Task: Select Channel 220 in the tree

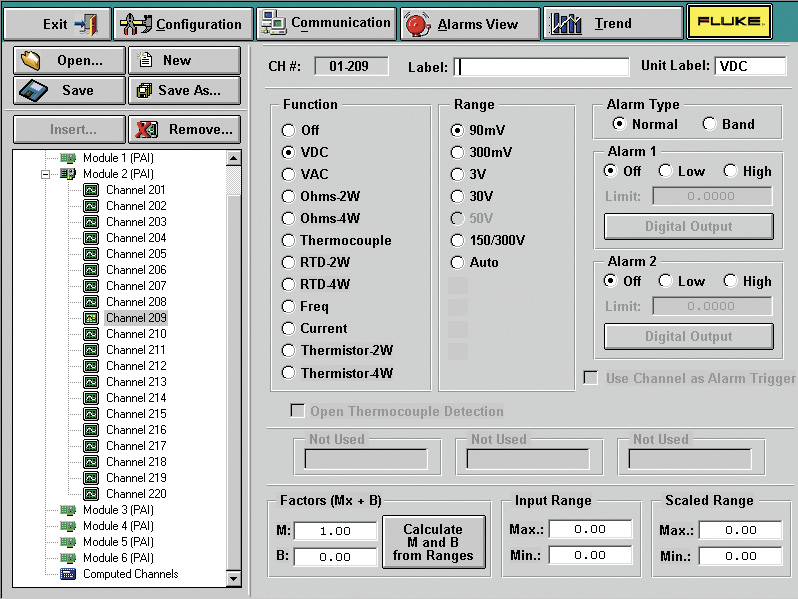Action: point(136,494)
